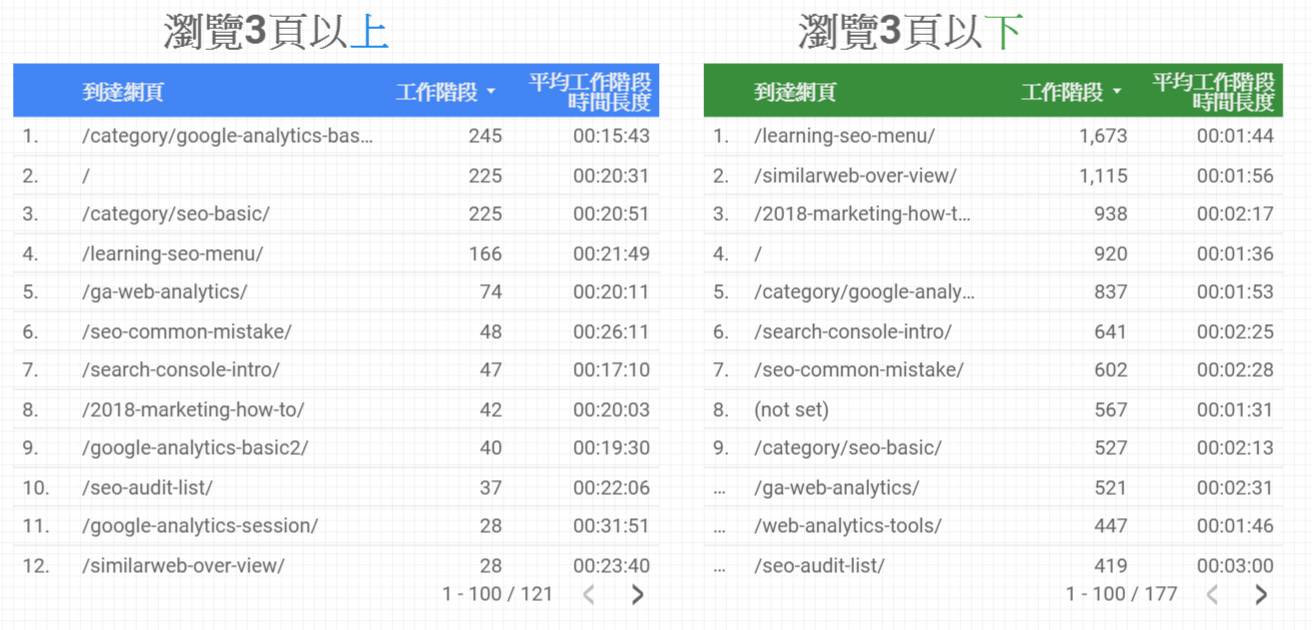Click 到達網頁 header in green table

tap(795, 93)
